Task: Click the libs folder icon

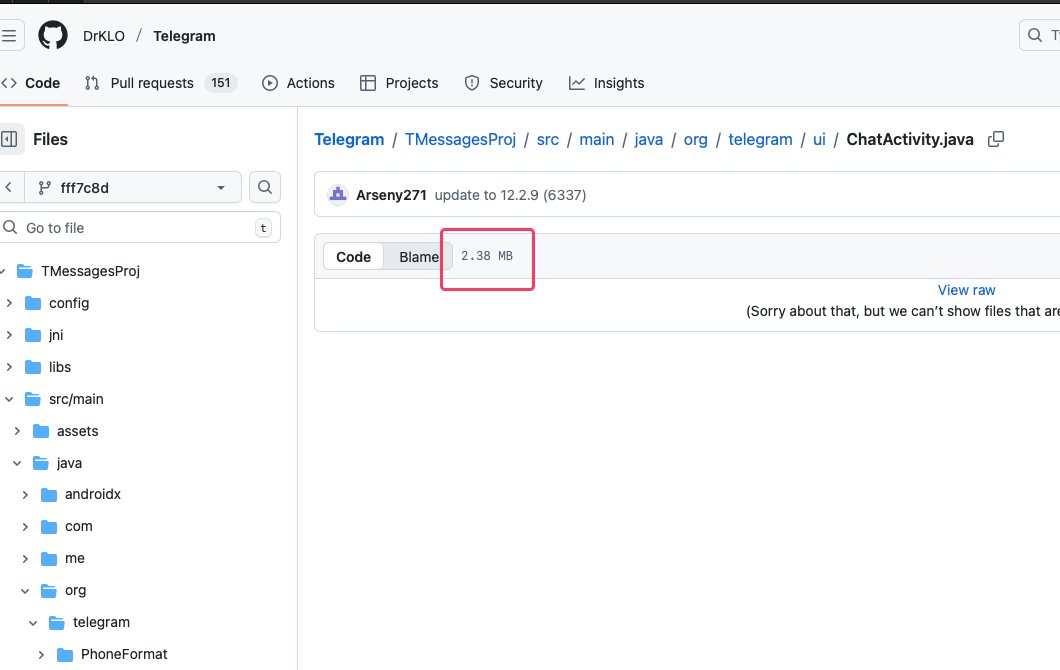Action: (33, 367)
